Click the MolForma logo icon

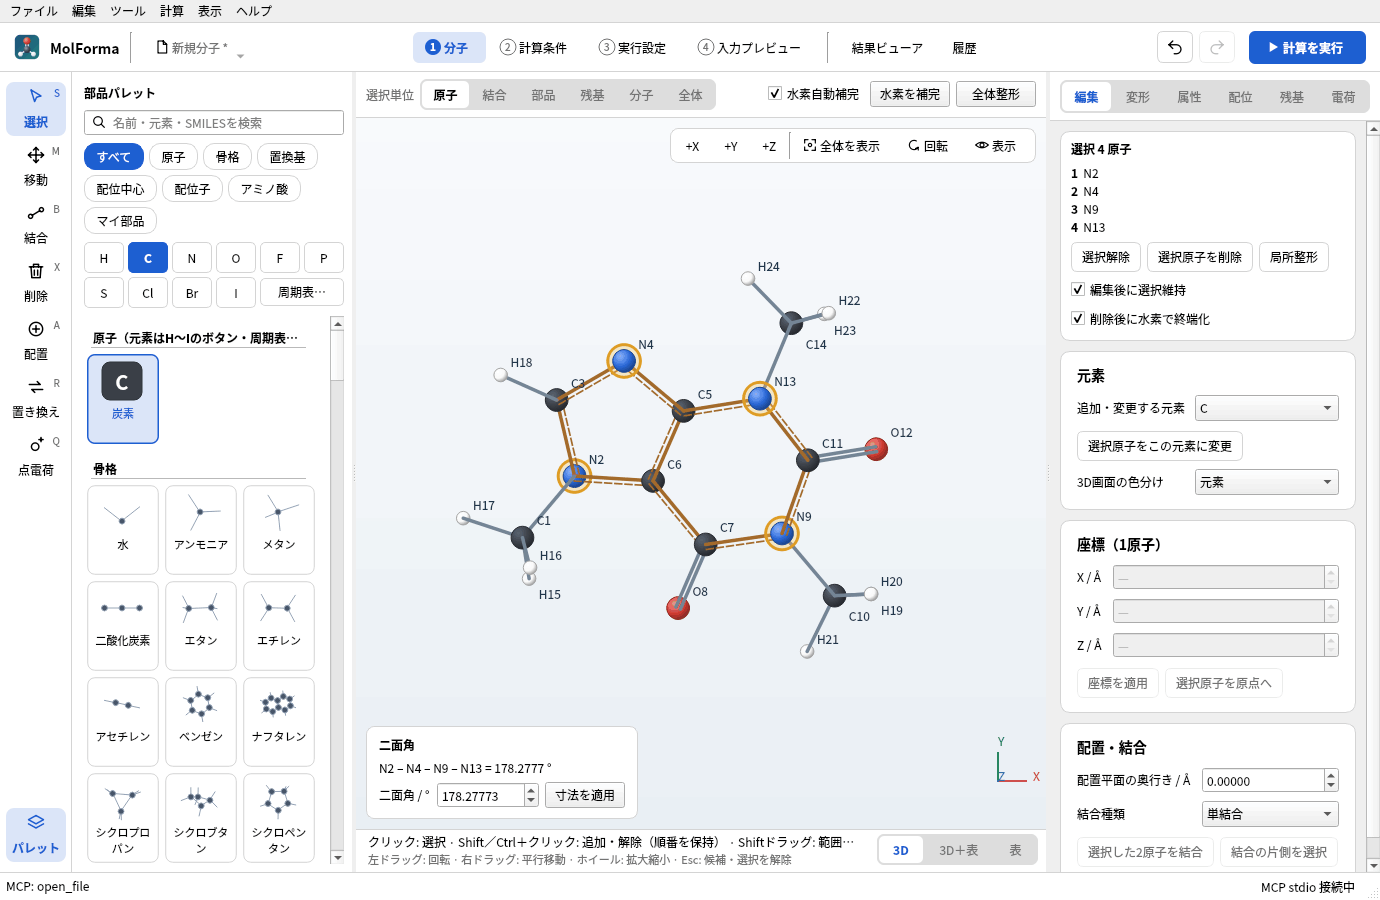point(27,47)
